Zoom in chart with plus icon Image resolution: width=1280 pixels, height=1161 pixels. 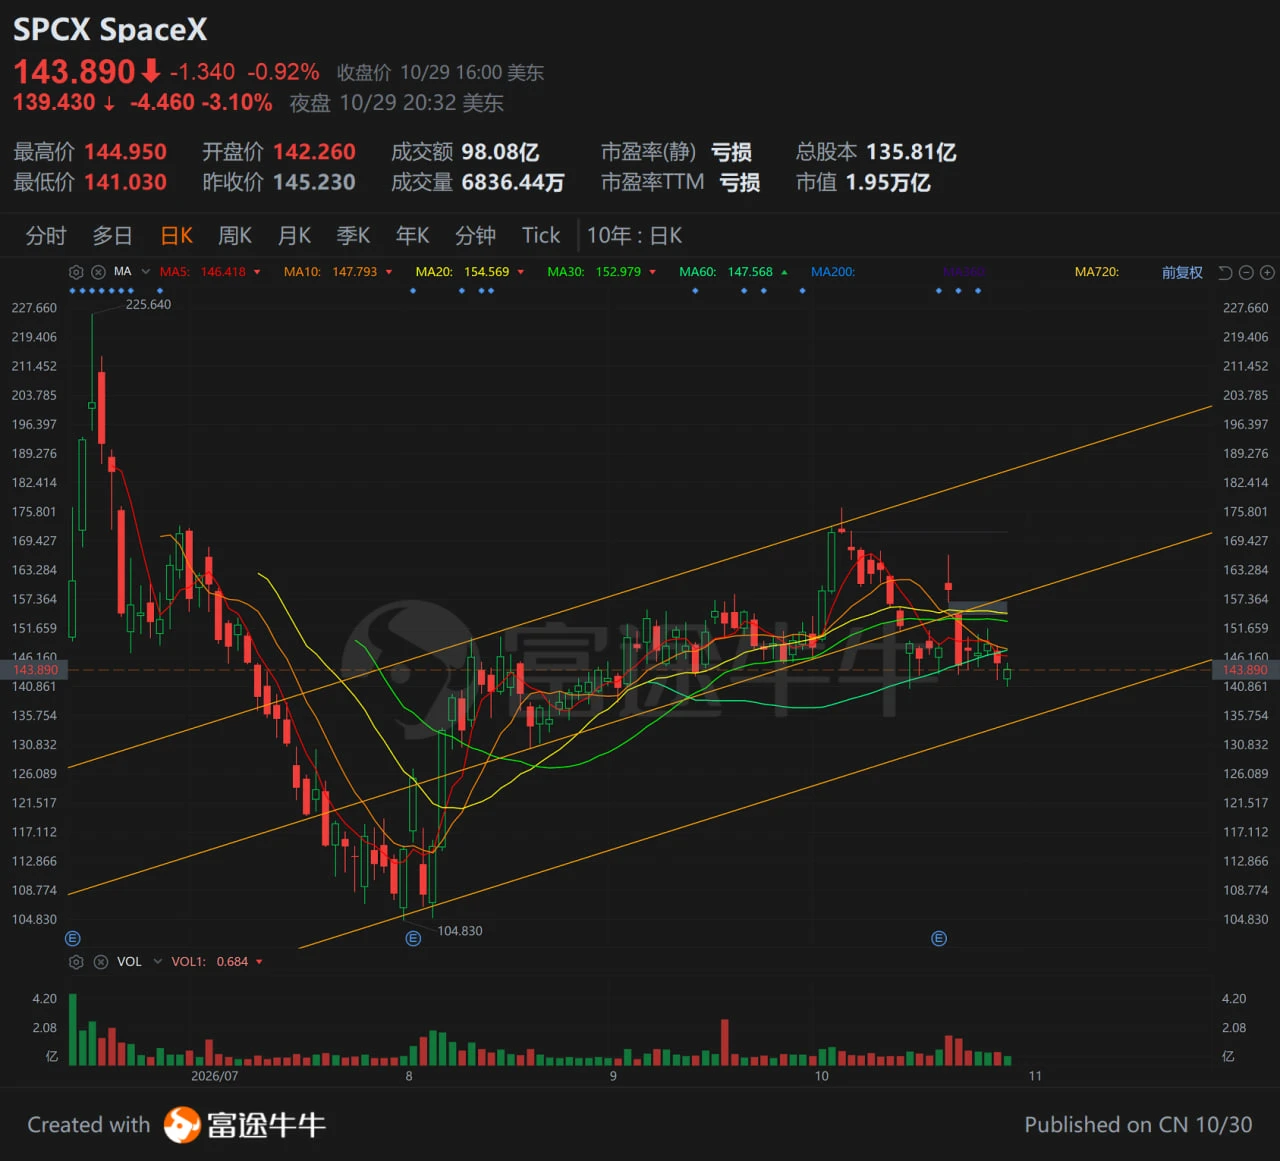click(x=1267, y=272)
